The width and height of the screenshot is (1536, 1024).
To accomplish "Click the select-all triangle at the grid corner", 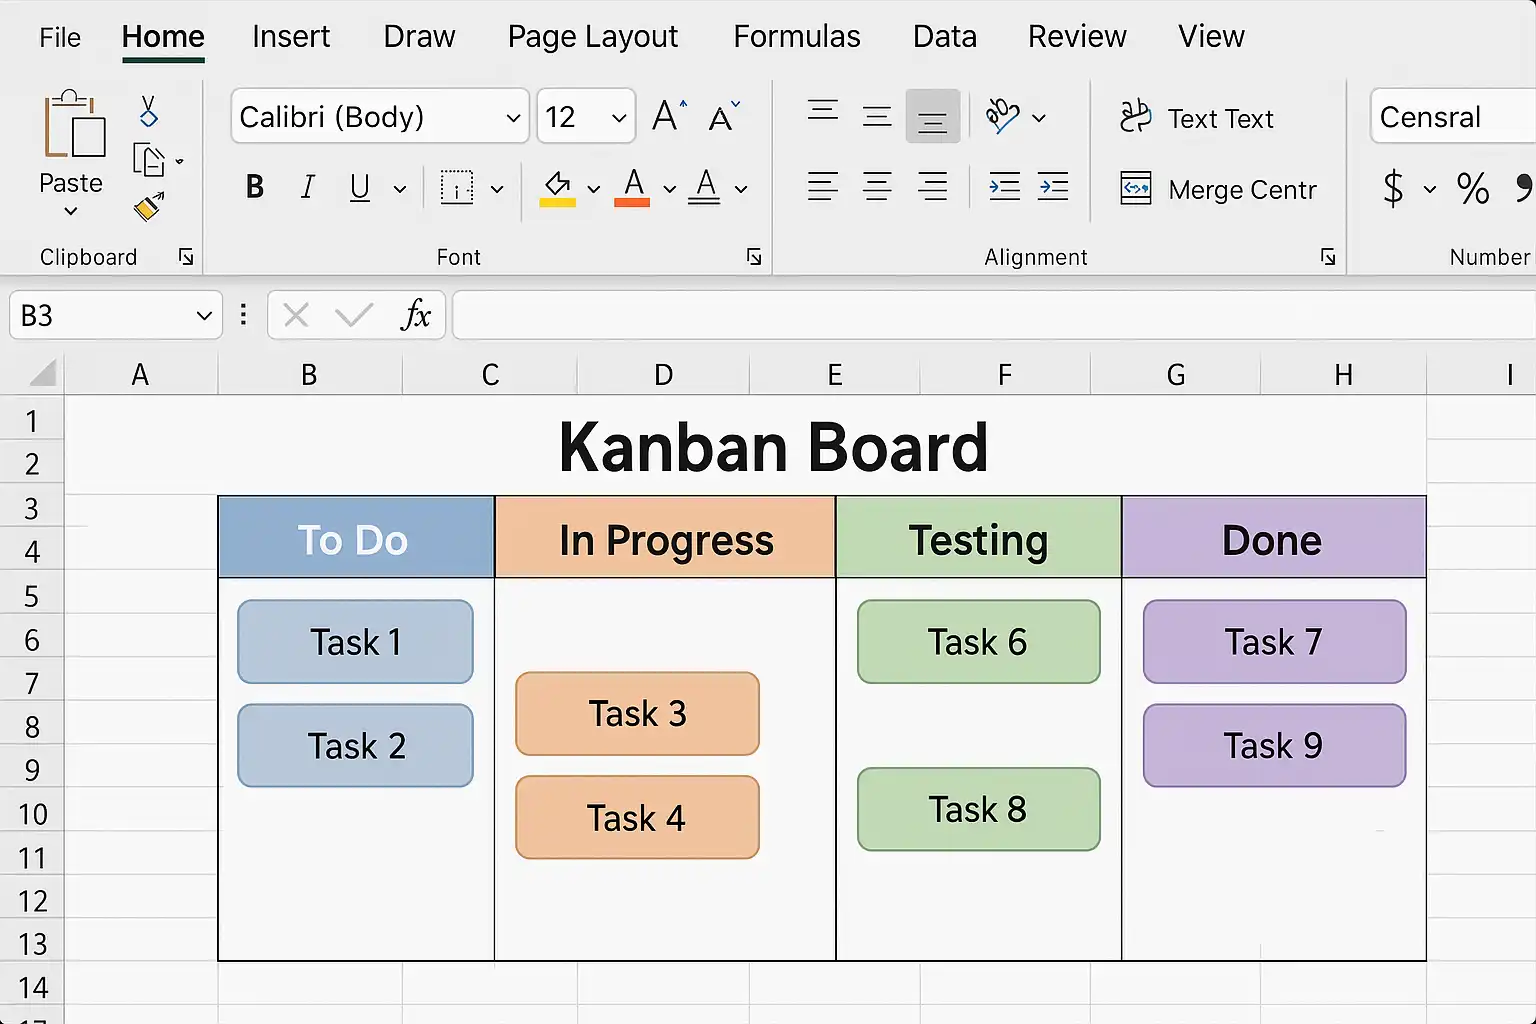I will tap(42, 374).
